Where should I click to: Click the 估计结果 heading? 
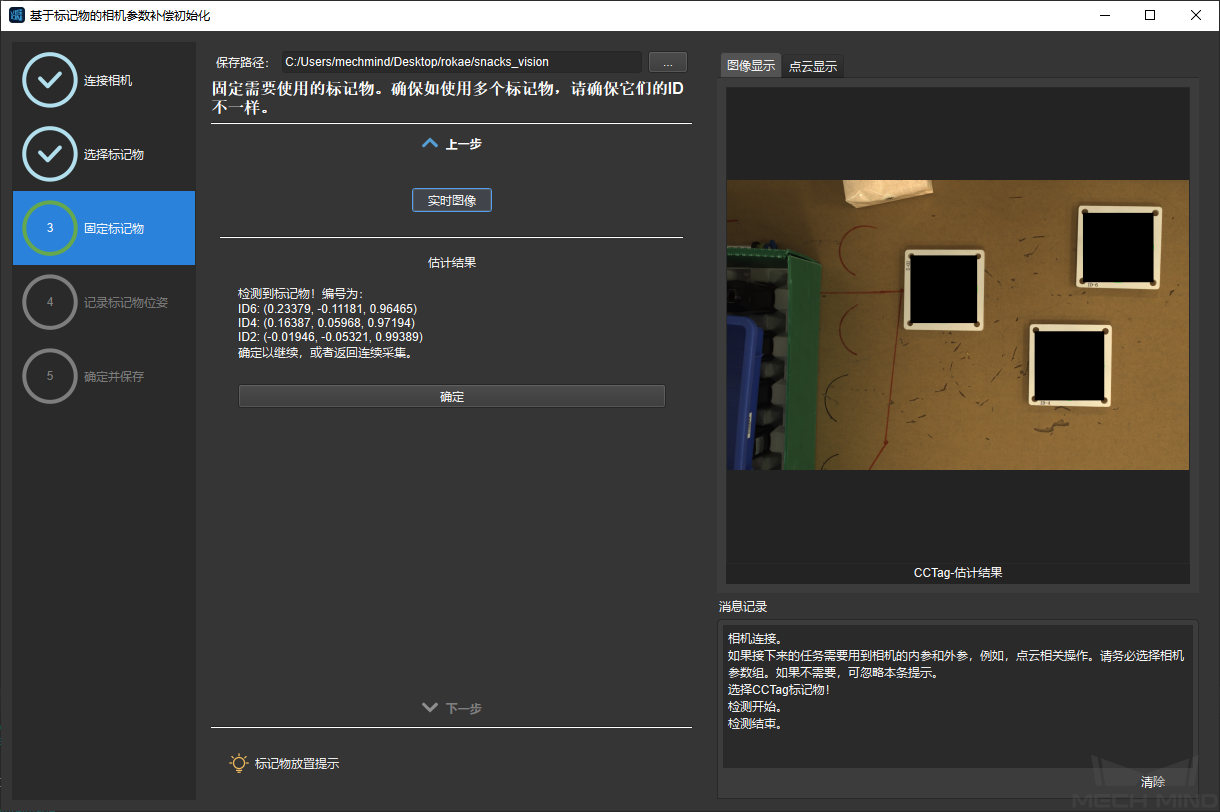[x=452, y=263]
